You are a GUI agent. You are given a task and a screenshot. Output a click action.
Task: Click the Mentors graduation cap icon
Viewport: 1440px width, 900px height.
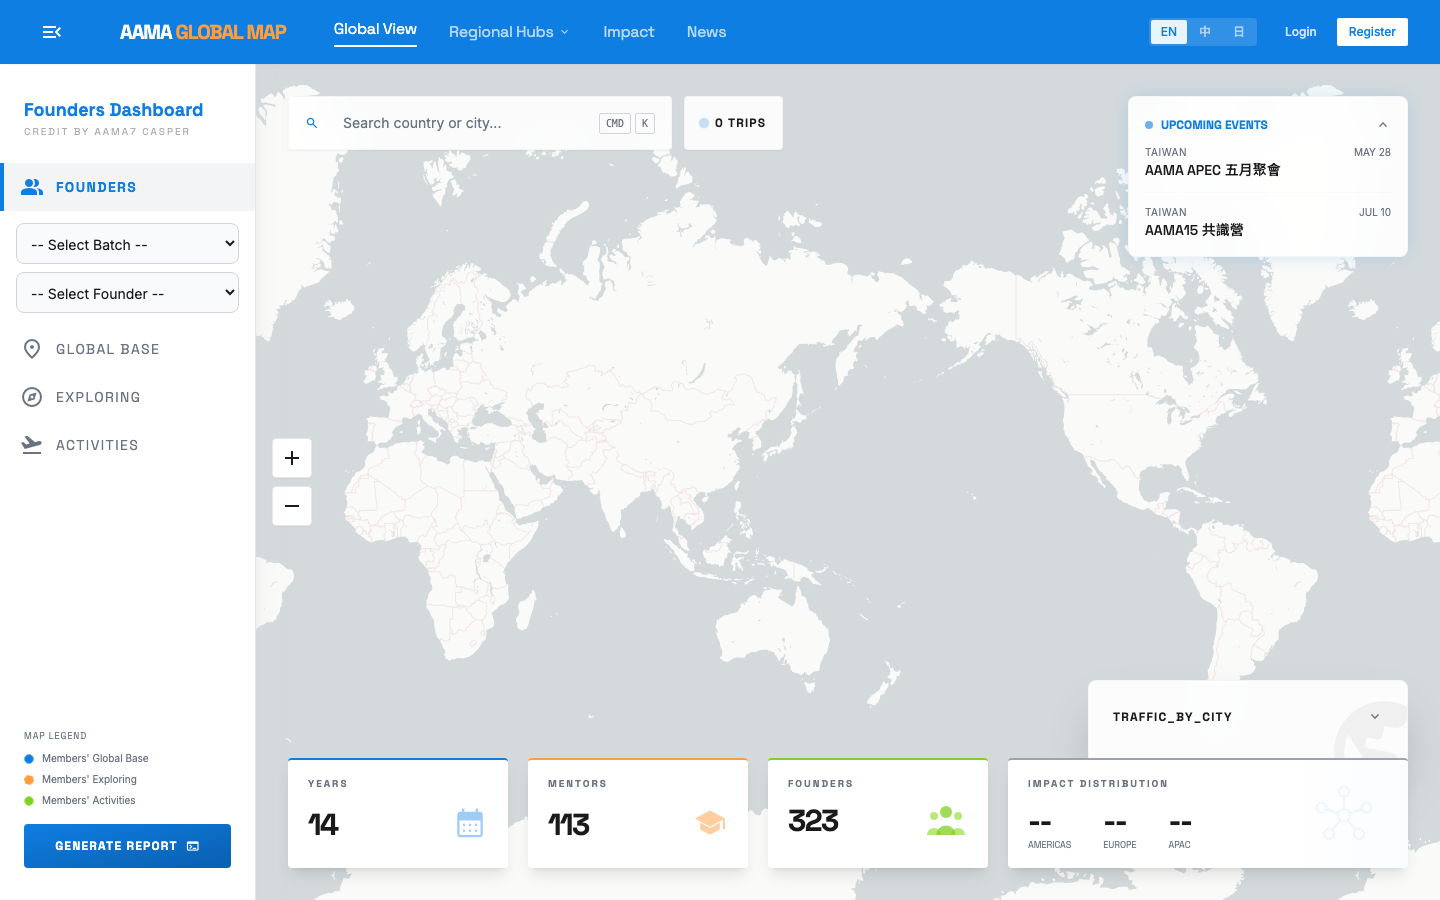(710, 823)
